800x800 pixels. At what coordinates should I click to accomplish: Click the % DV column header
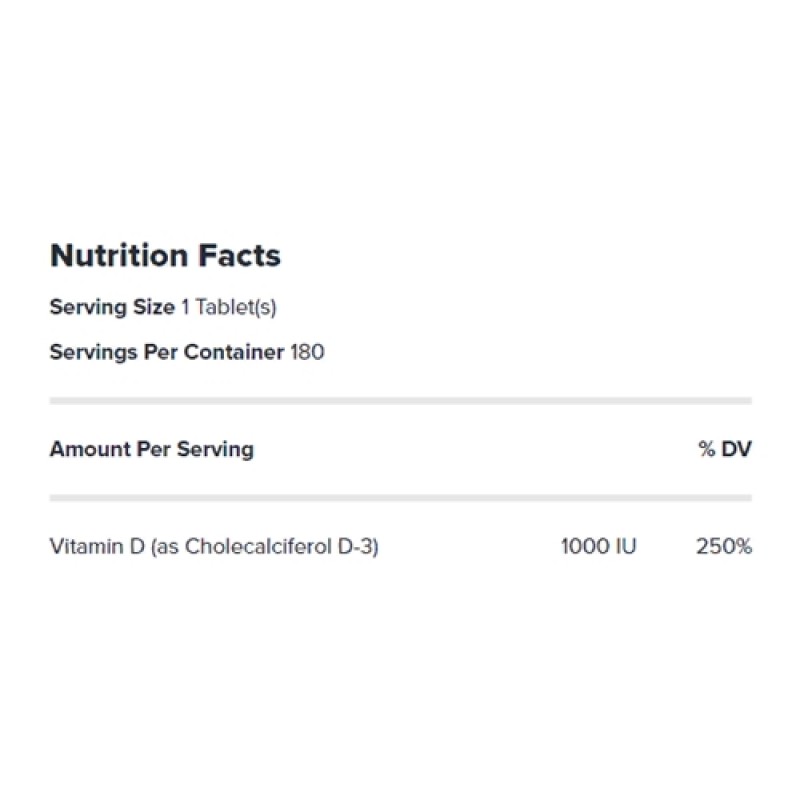725,449
